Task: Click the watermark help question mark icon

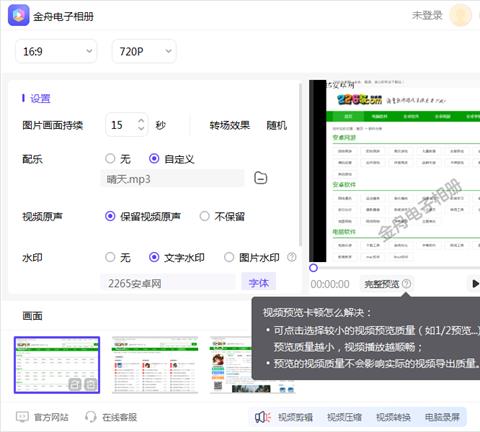Action: [292, 257]
